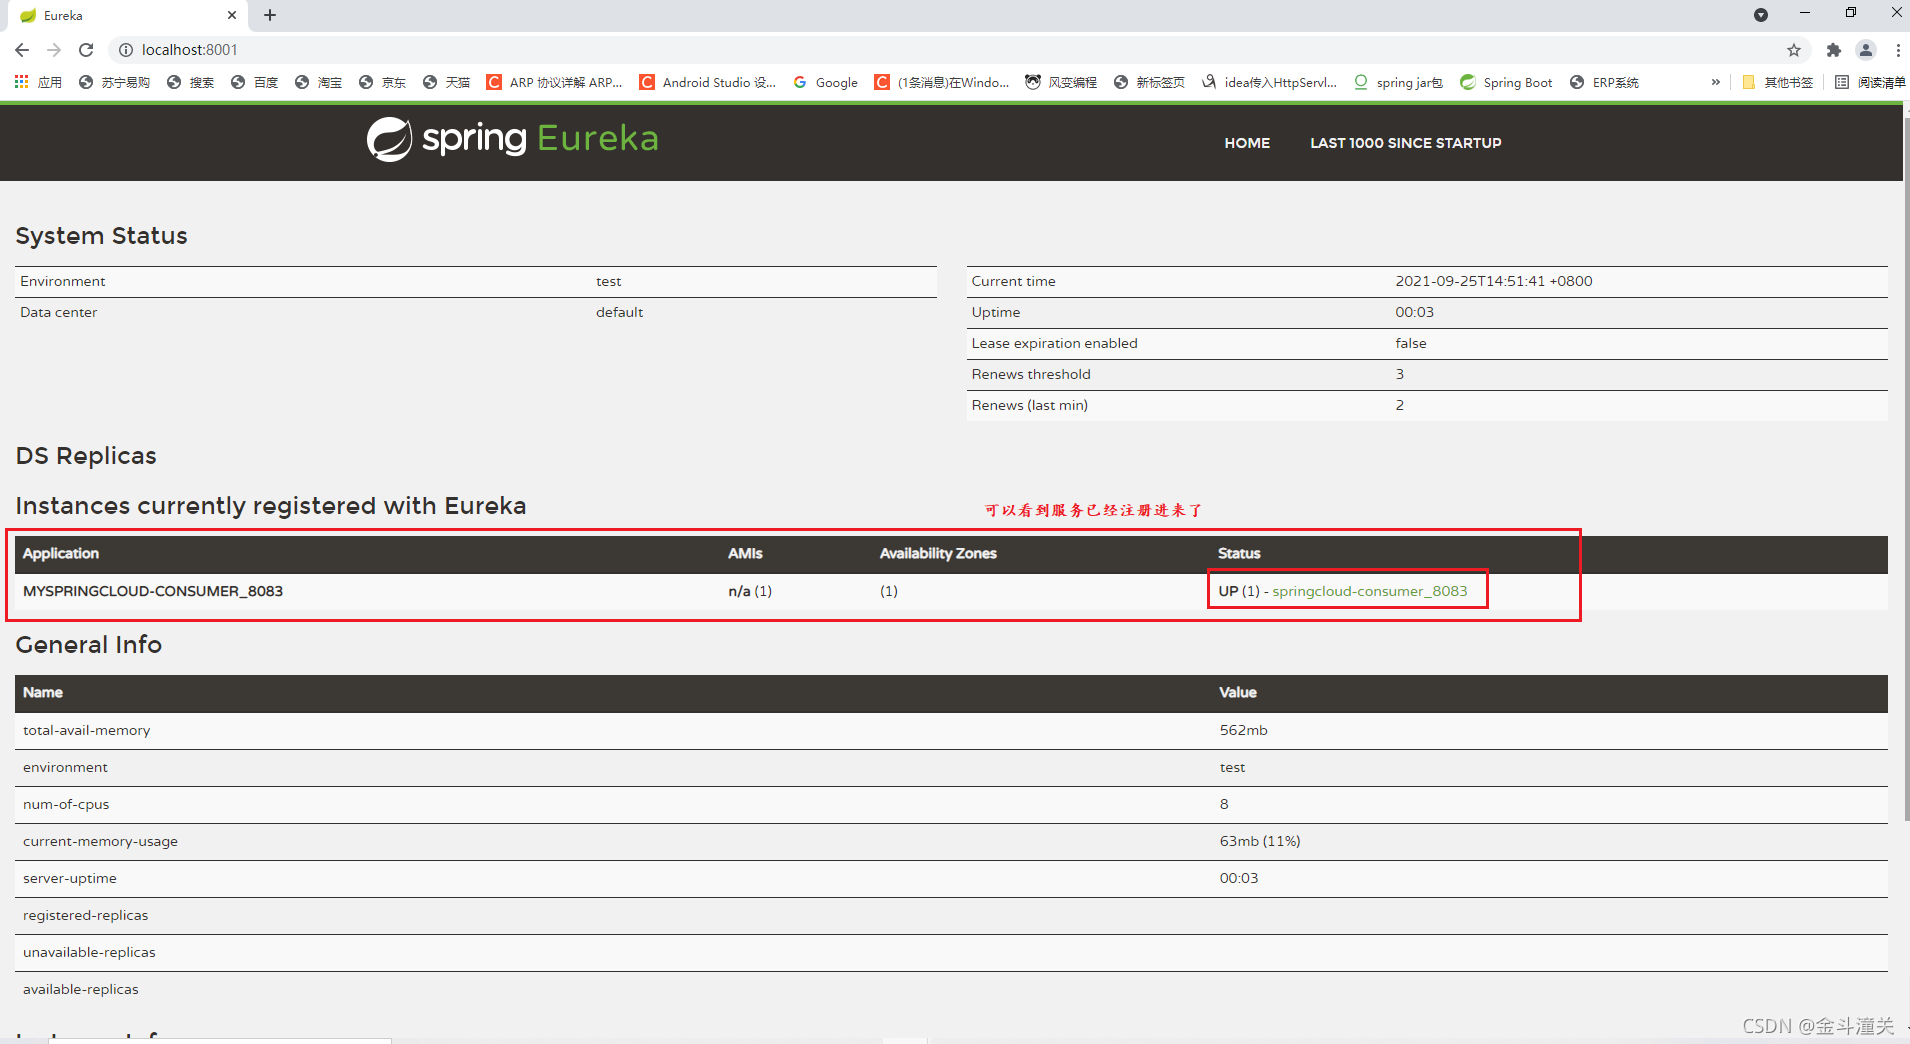Image resolution: width=1910 pixels, height=1044 pixels.
Task: Open the ERP系统 bookmark
Action: click(1604, 82)
